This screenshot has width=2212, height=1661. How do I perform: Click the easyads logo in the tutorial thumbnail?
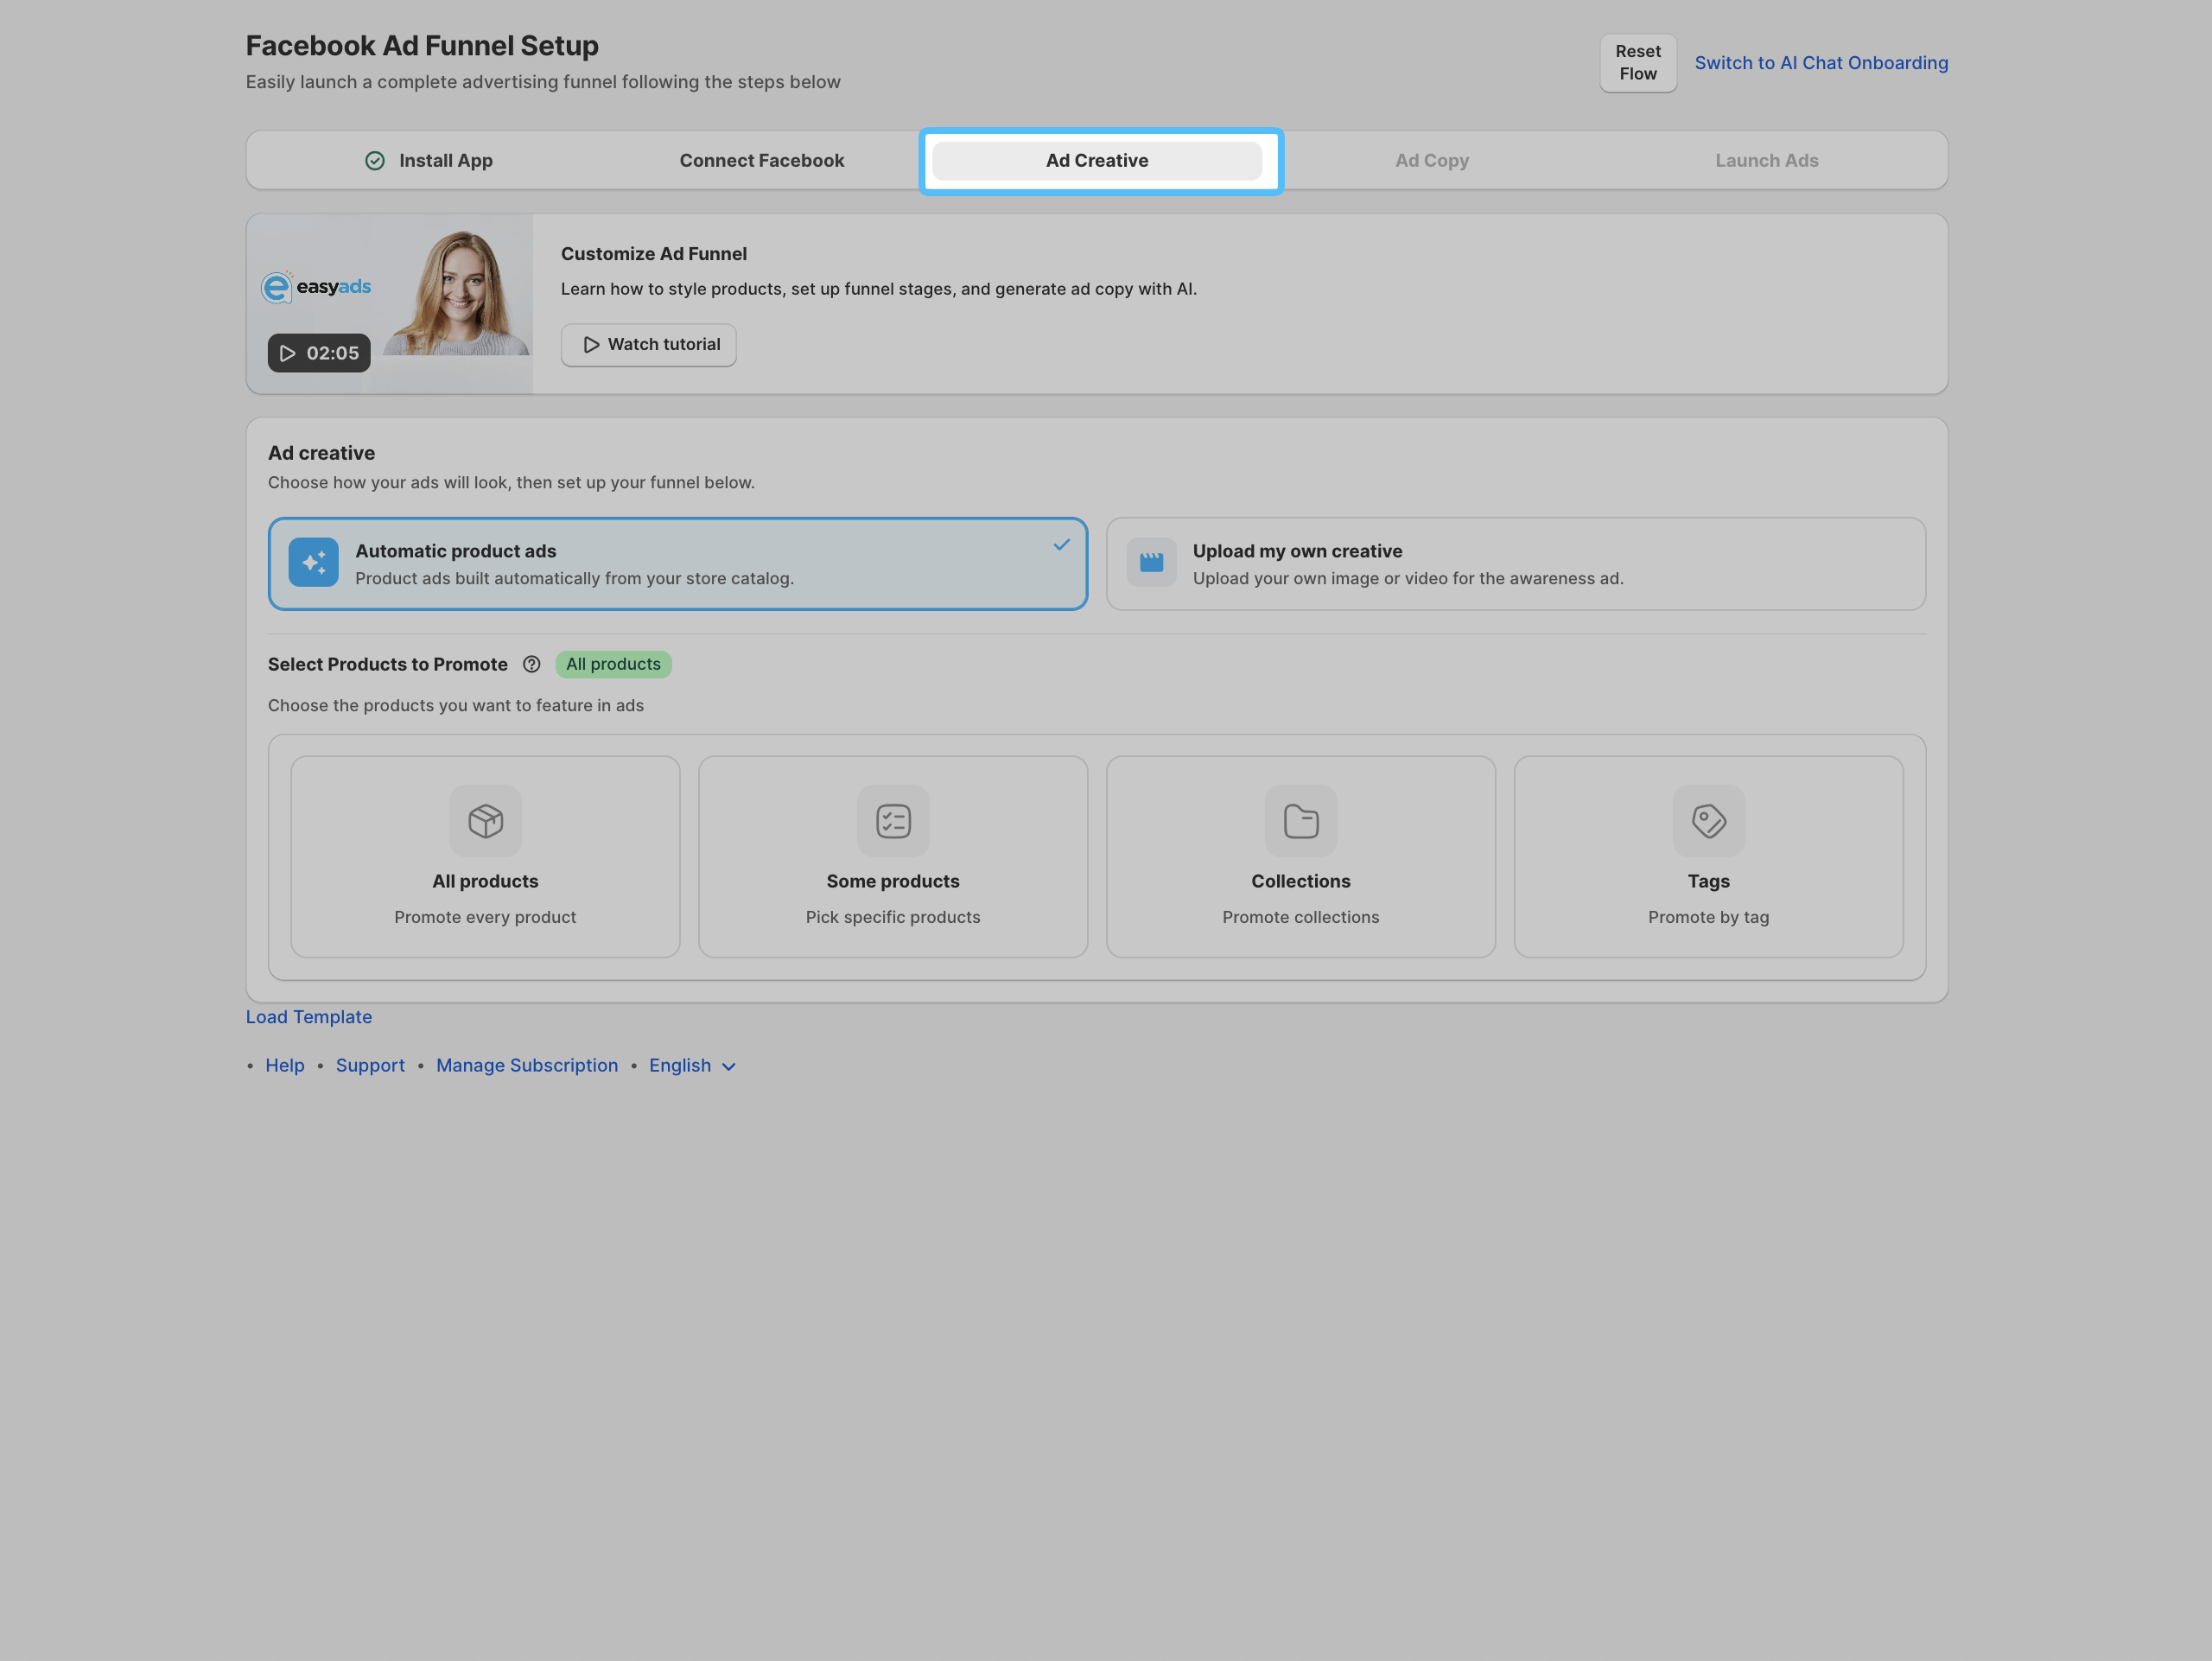[x=316, y=287]
